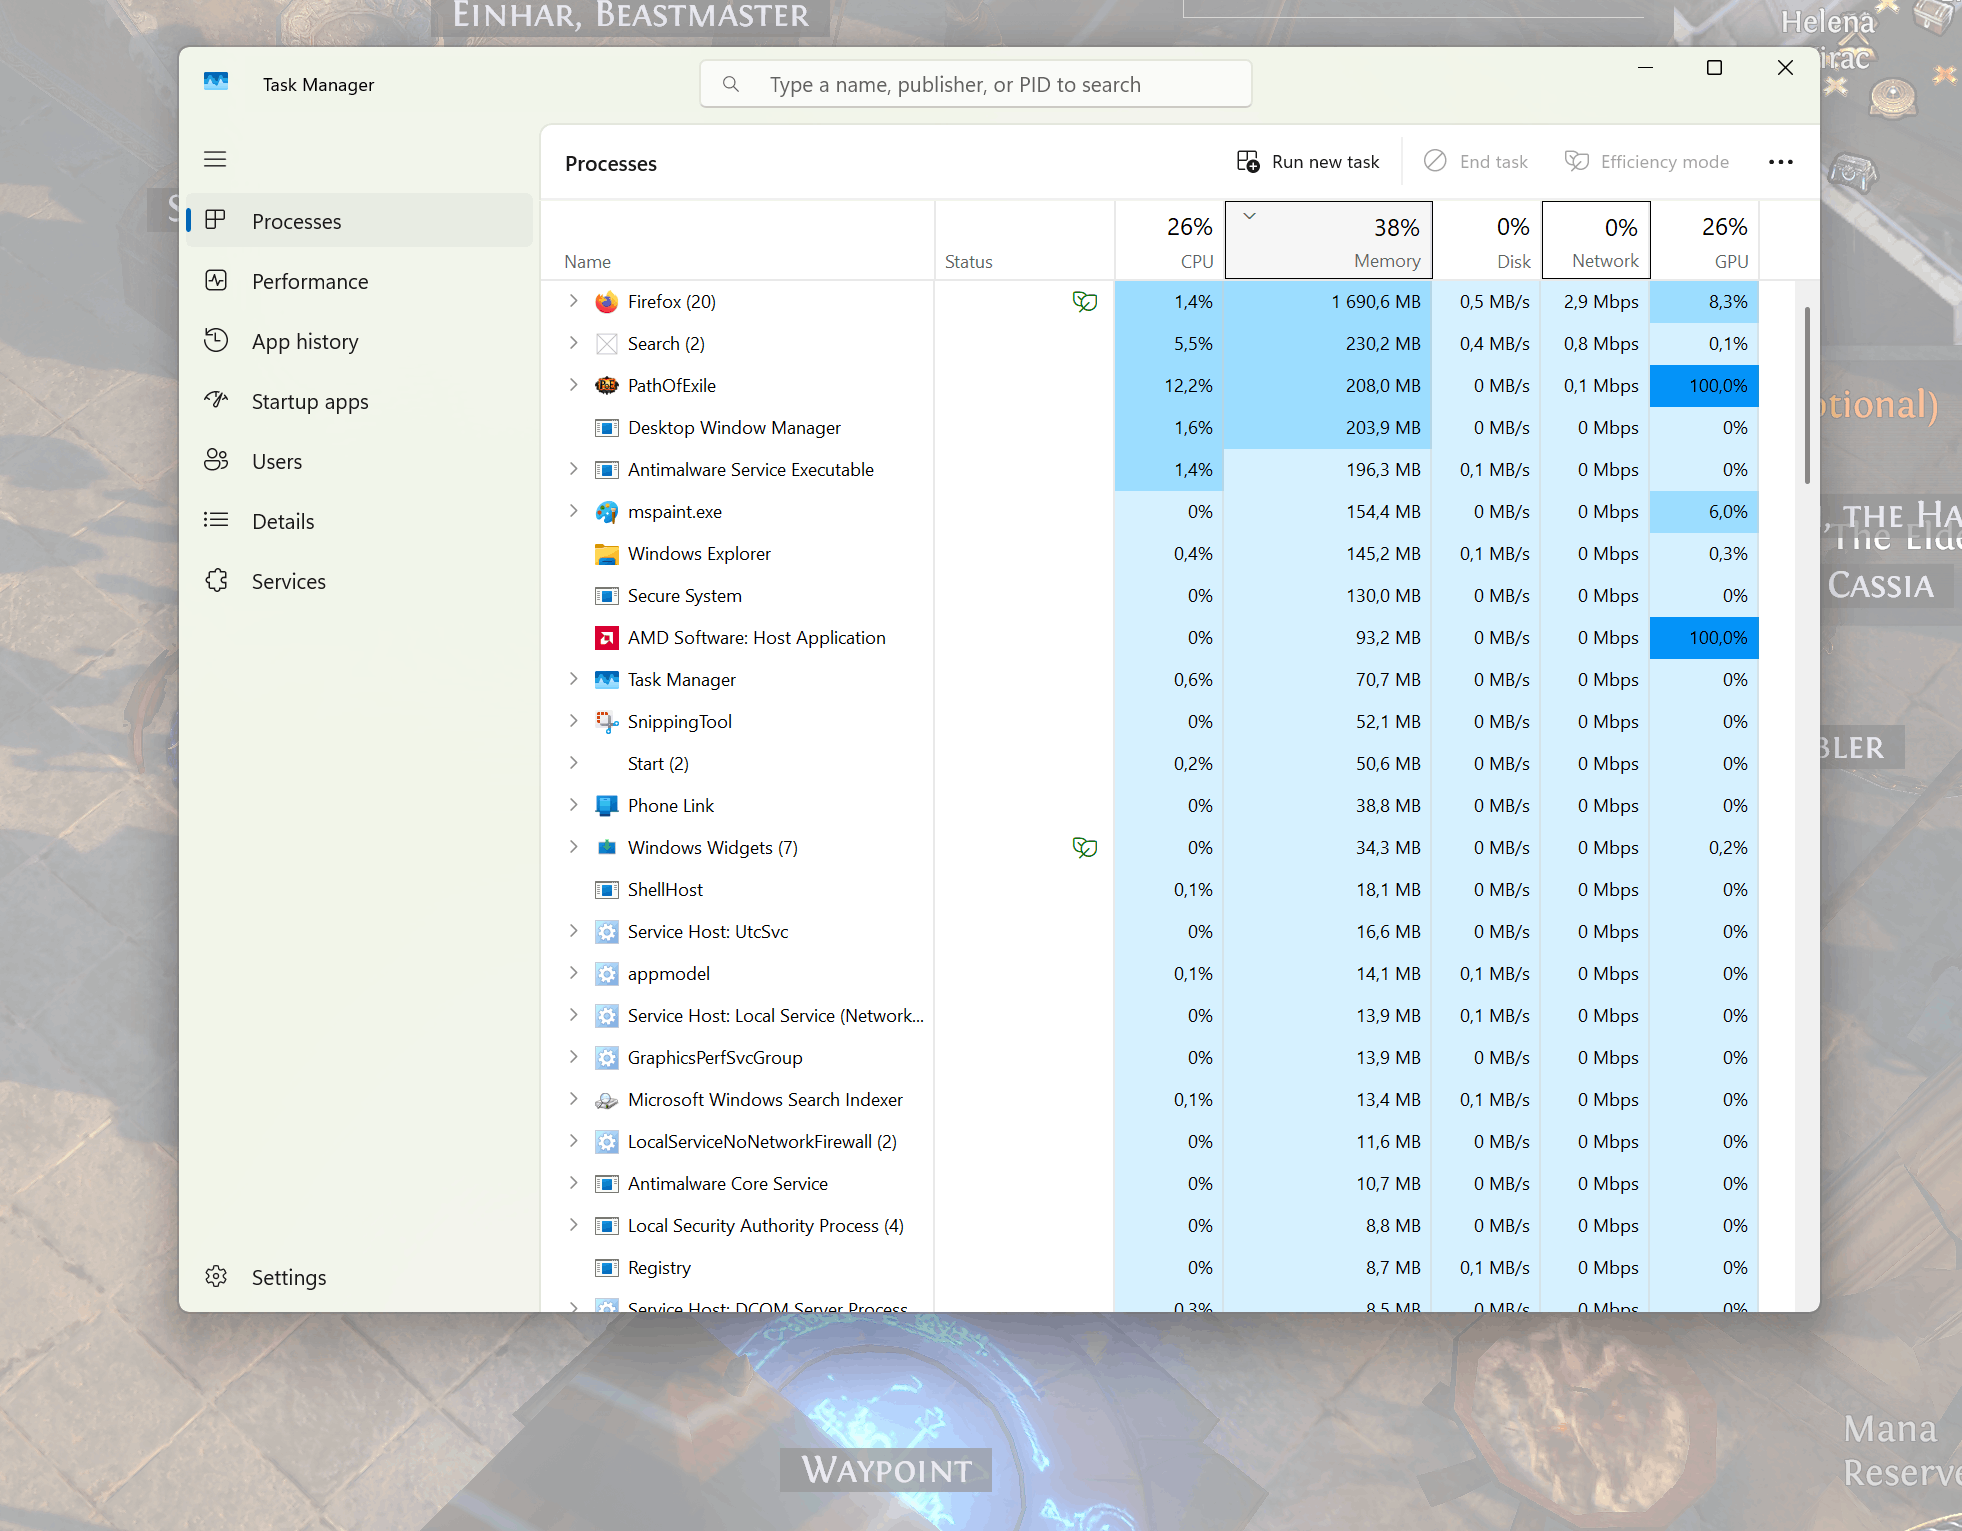Click inside the process search field
This screenshot has width=1962, height=1531.
(975, 84)
